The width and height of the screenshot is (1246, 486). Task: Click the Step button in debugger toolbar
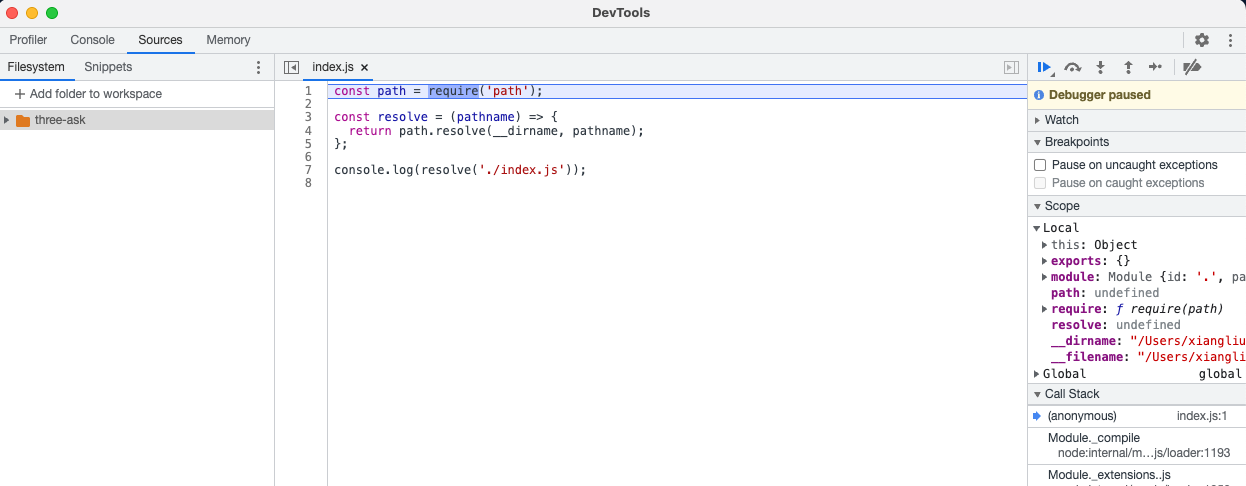tap(1155, 67)
